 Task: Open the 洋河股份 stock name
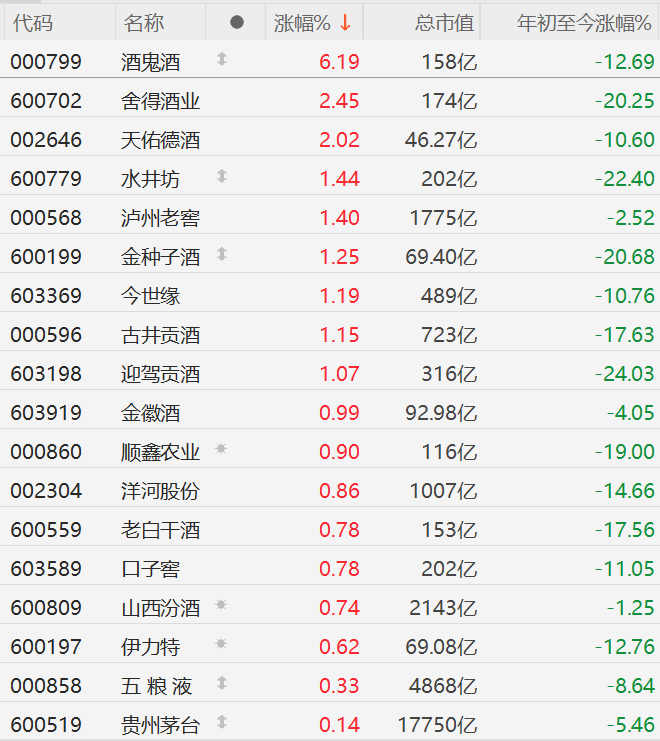click(161, 491)
